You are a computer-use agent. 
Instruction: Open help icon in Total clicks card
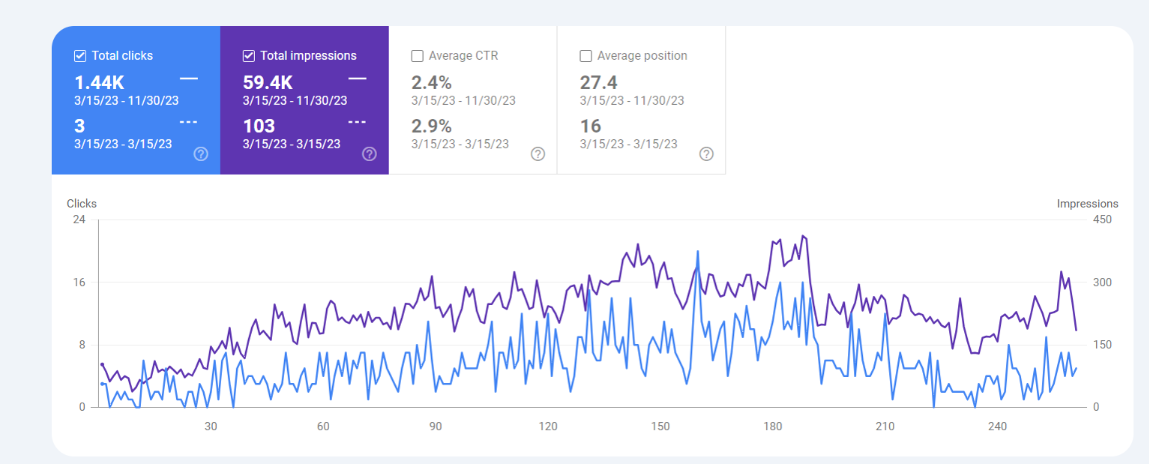pyautogui.click(x=201, y=154)
